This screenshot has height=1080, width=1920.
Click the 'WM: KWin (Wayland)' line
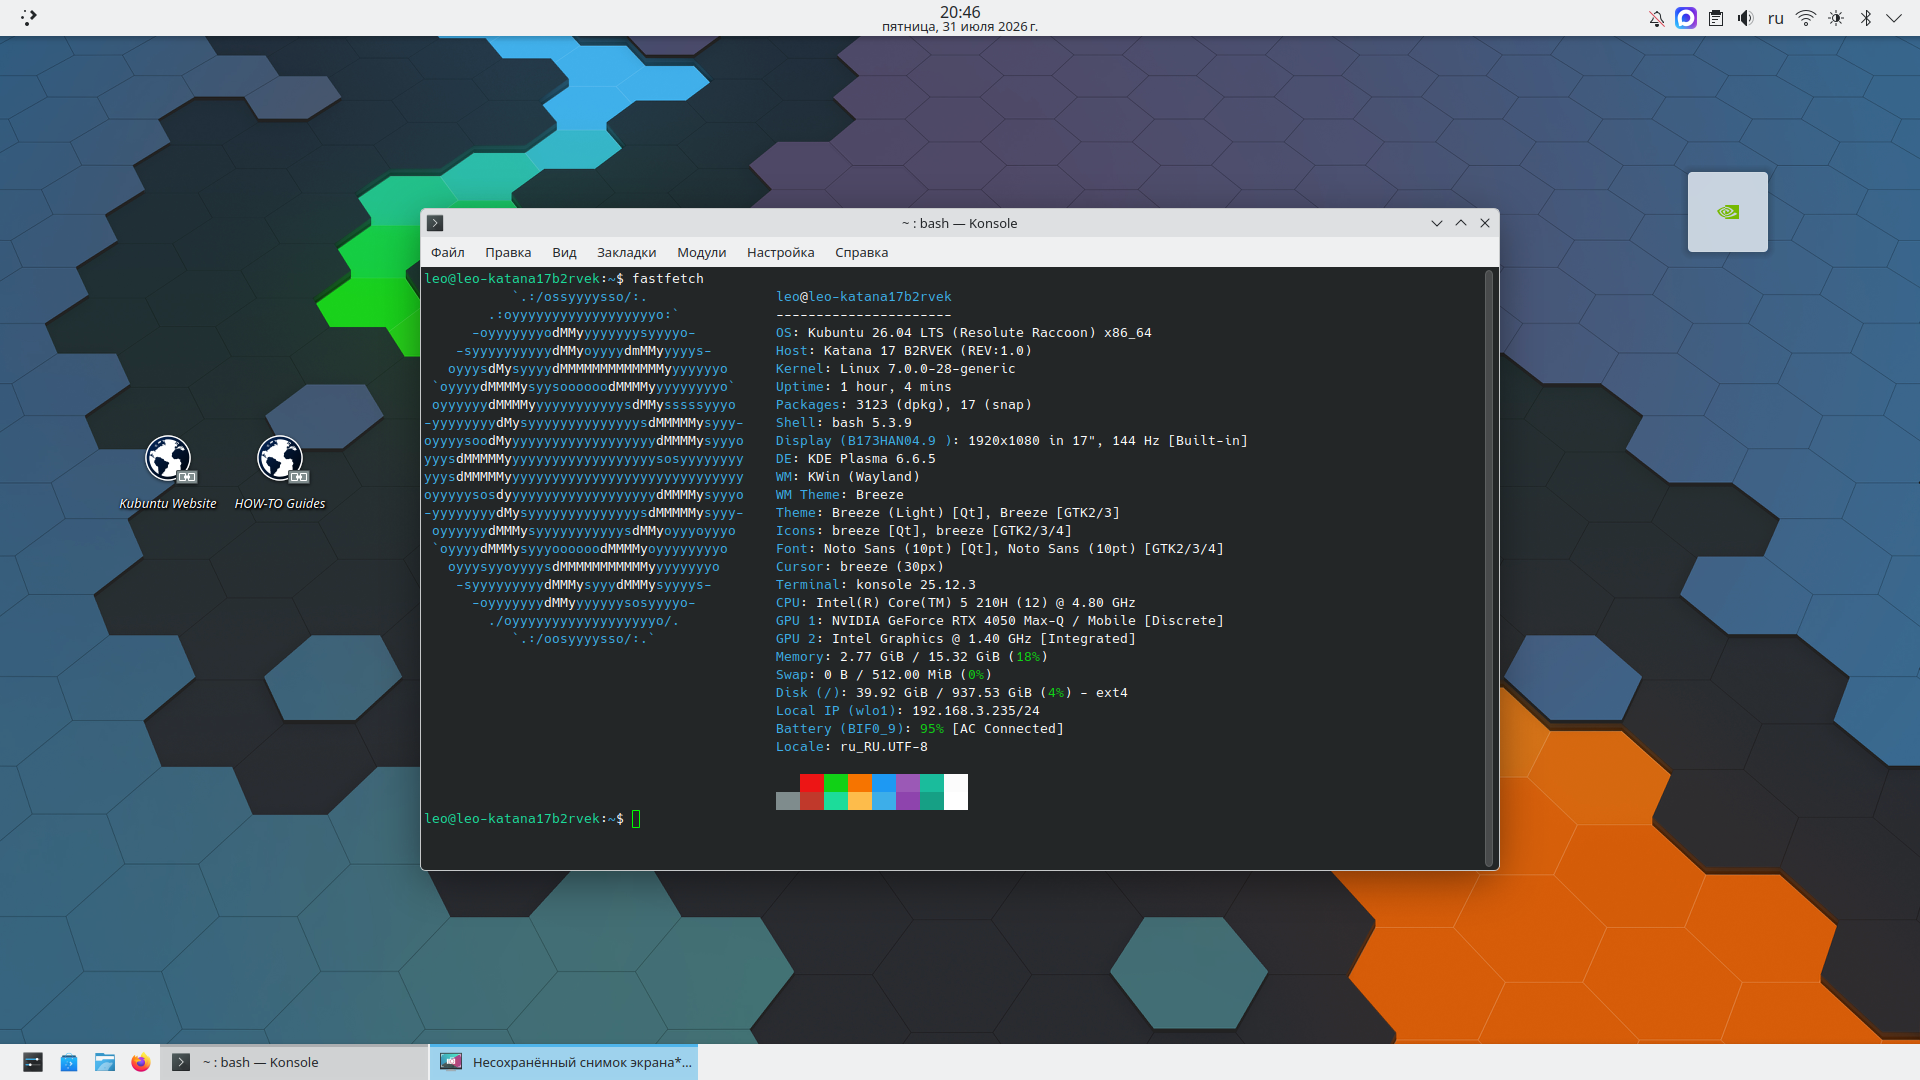[848, 477]
